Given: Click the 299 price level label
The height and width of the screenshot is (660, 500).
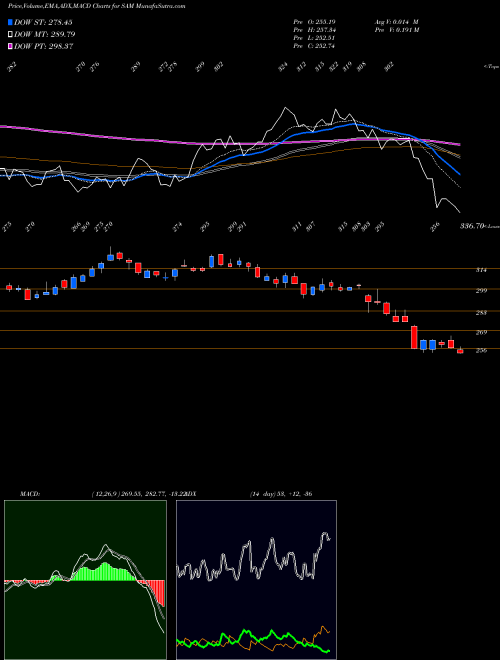Looking at the screenshot, I should [481, 290].
